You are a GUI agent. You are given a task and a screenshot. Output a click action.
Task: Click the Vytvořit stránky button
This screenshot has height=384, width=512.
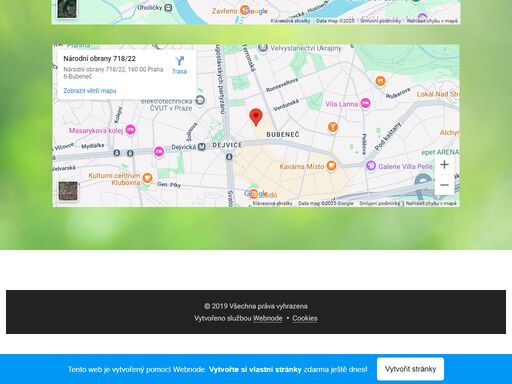[x=410, y=369]
